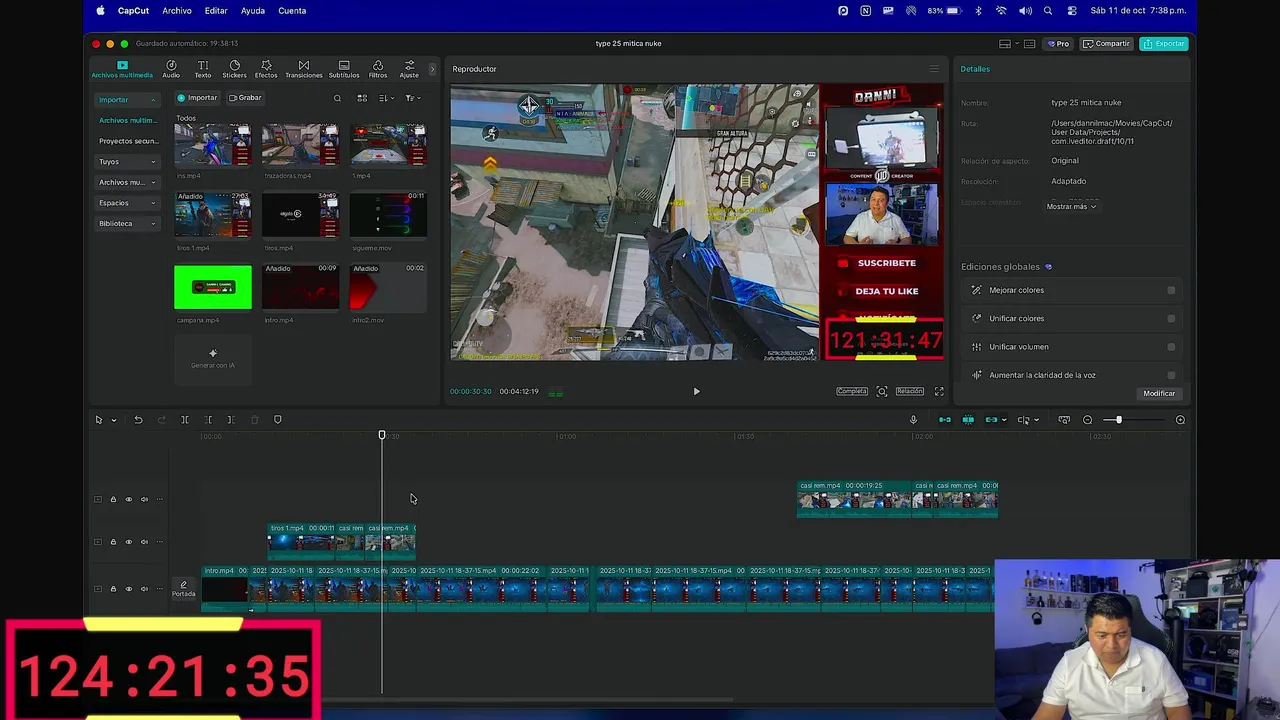Image resolution: width=1280 pixels, height=720 pixels.
Task: Enter fullscreen preview mode
Action: [x=939, y=392]
